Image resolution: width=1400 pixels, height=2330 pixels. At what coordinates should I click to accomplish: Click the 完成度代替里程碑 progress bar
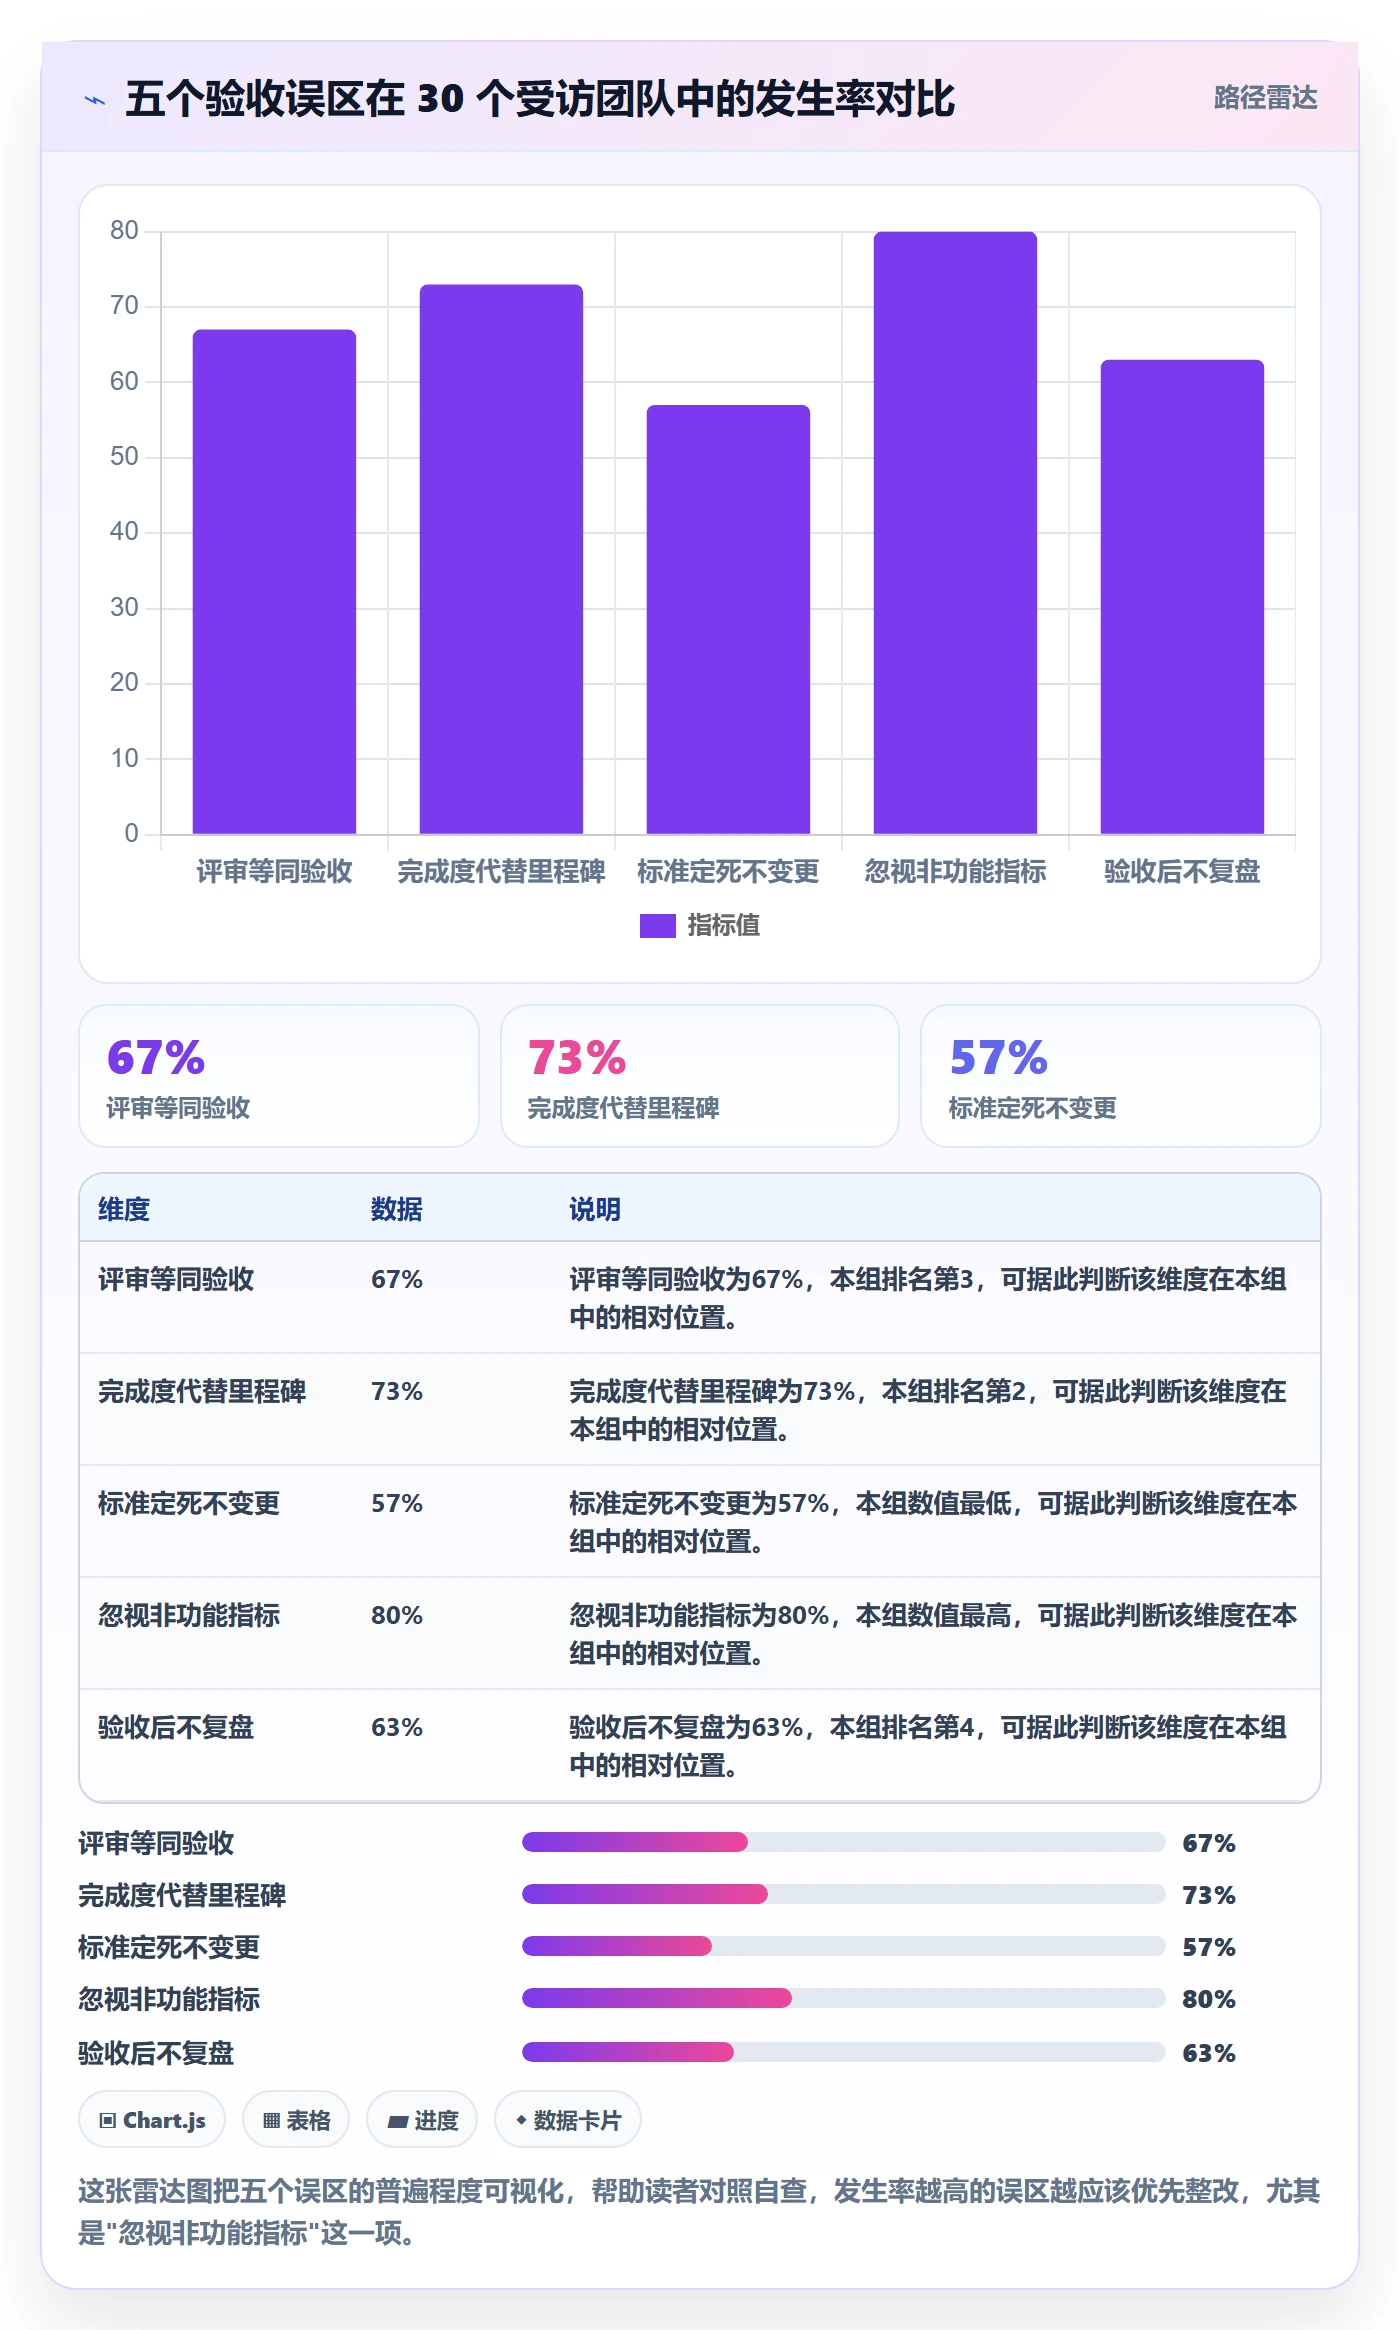click(x=843, y=1894)
